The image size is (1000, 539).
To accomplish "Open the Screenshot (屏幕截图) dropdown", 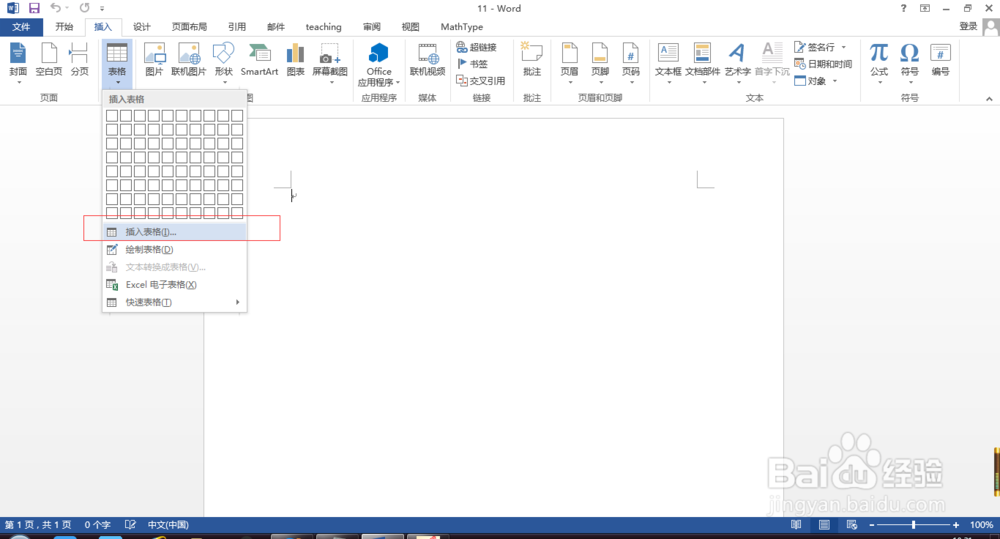I will tap(330, 62).
